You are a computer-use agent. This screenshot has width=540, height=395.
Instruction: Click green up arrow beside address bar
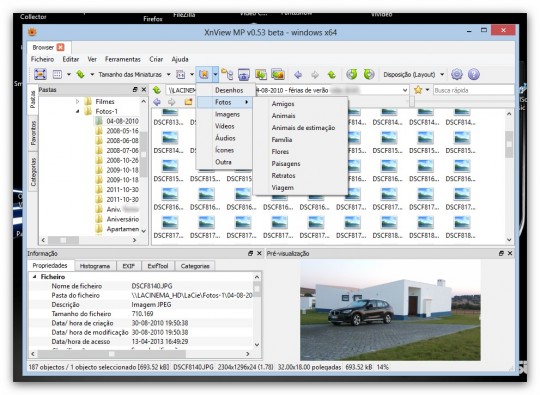pos(157,90)
